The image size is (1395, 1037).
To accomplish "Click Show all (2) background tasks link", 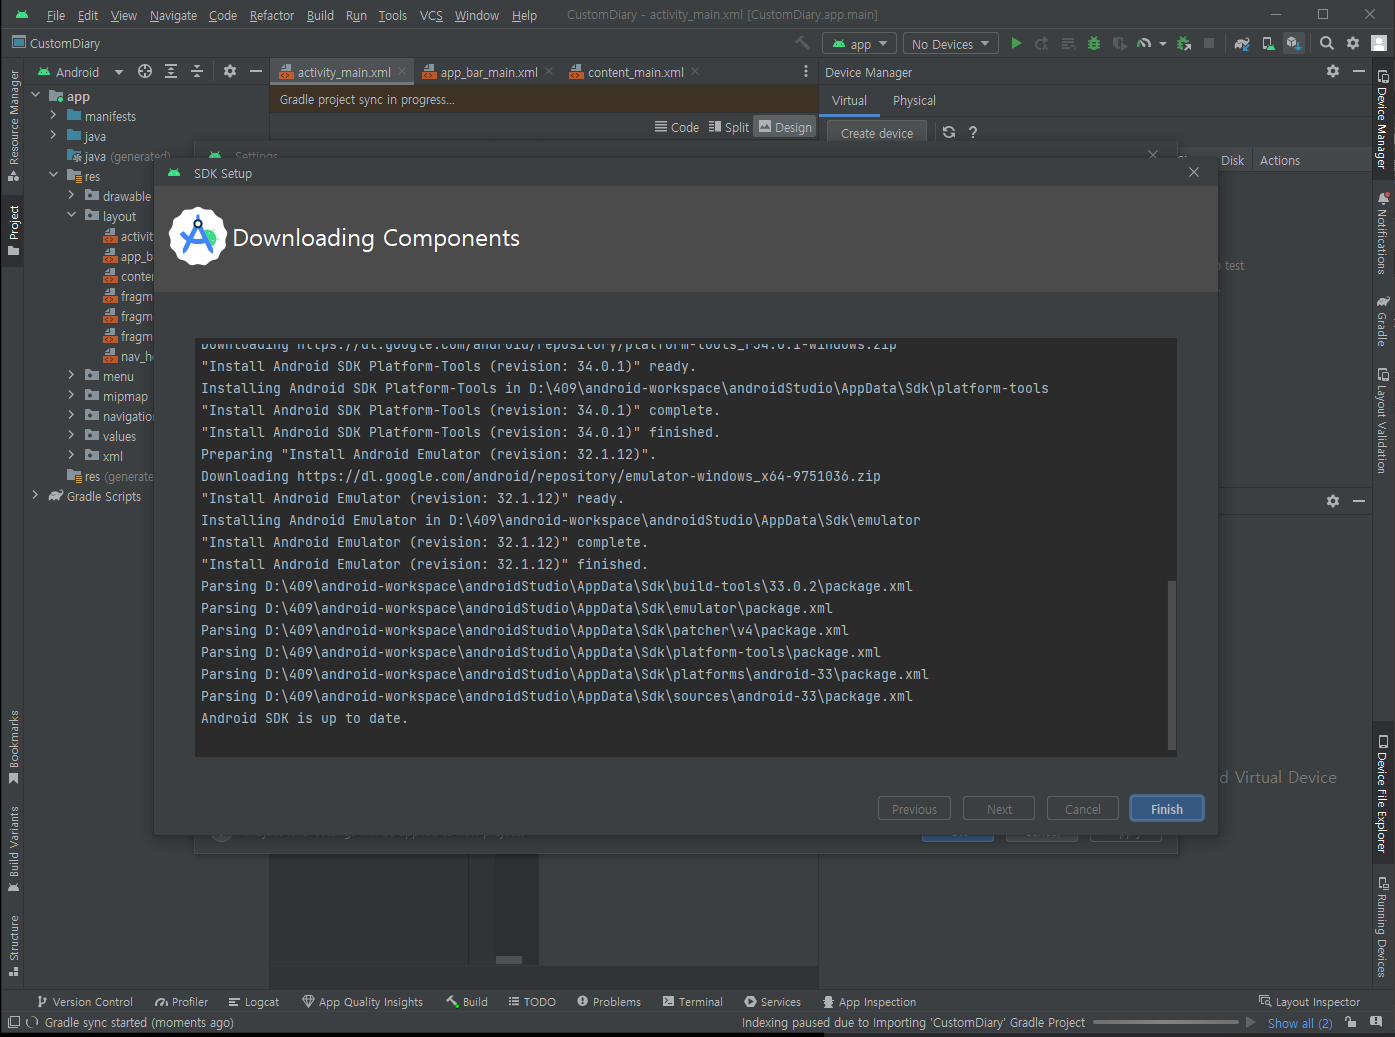I will point(1300,1023).
